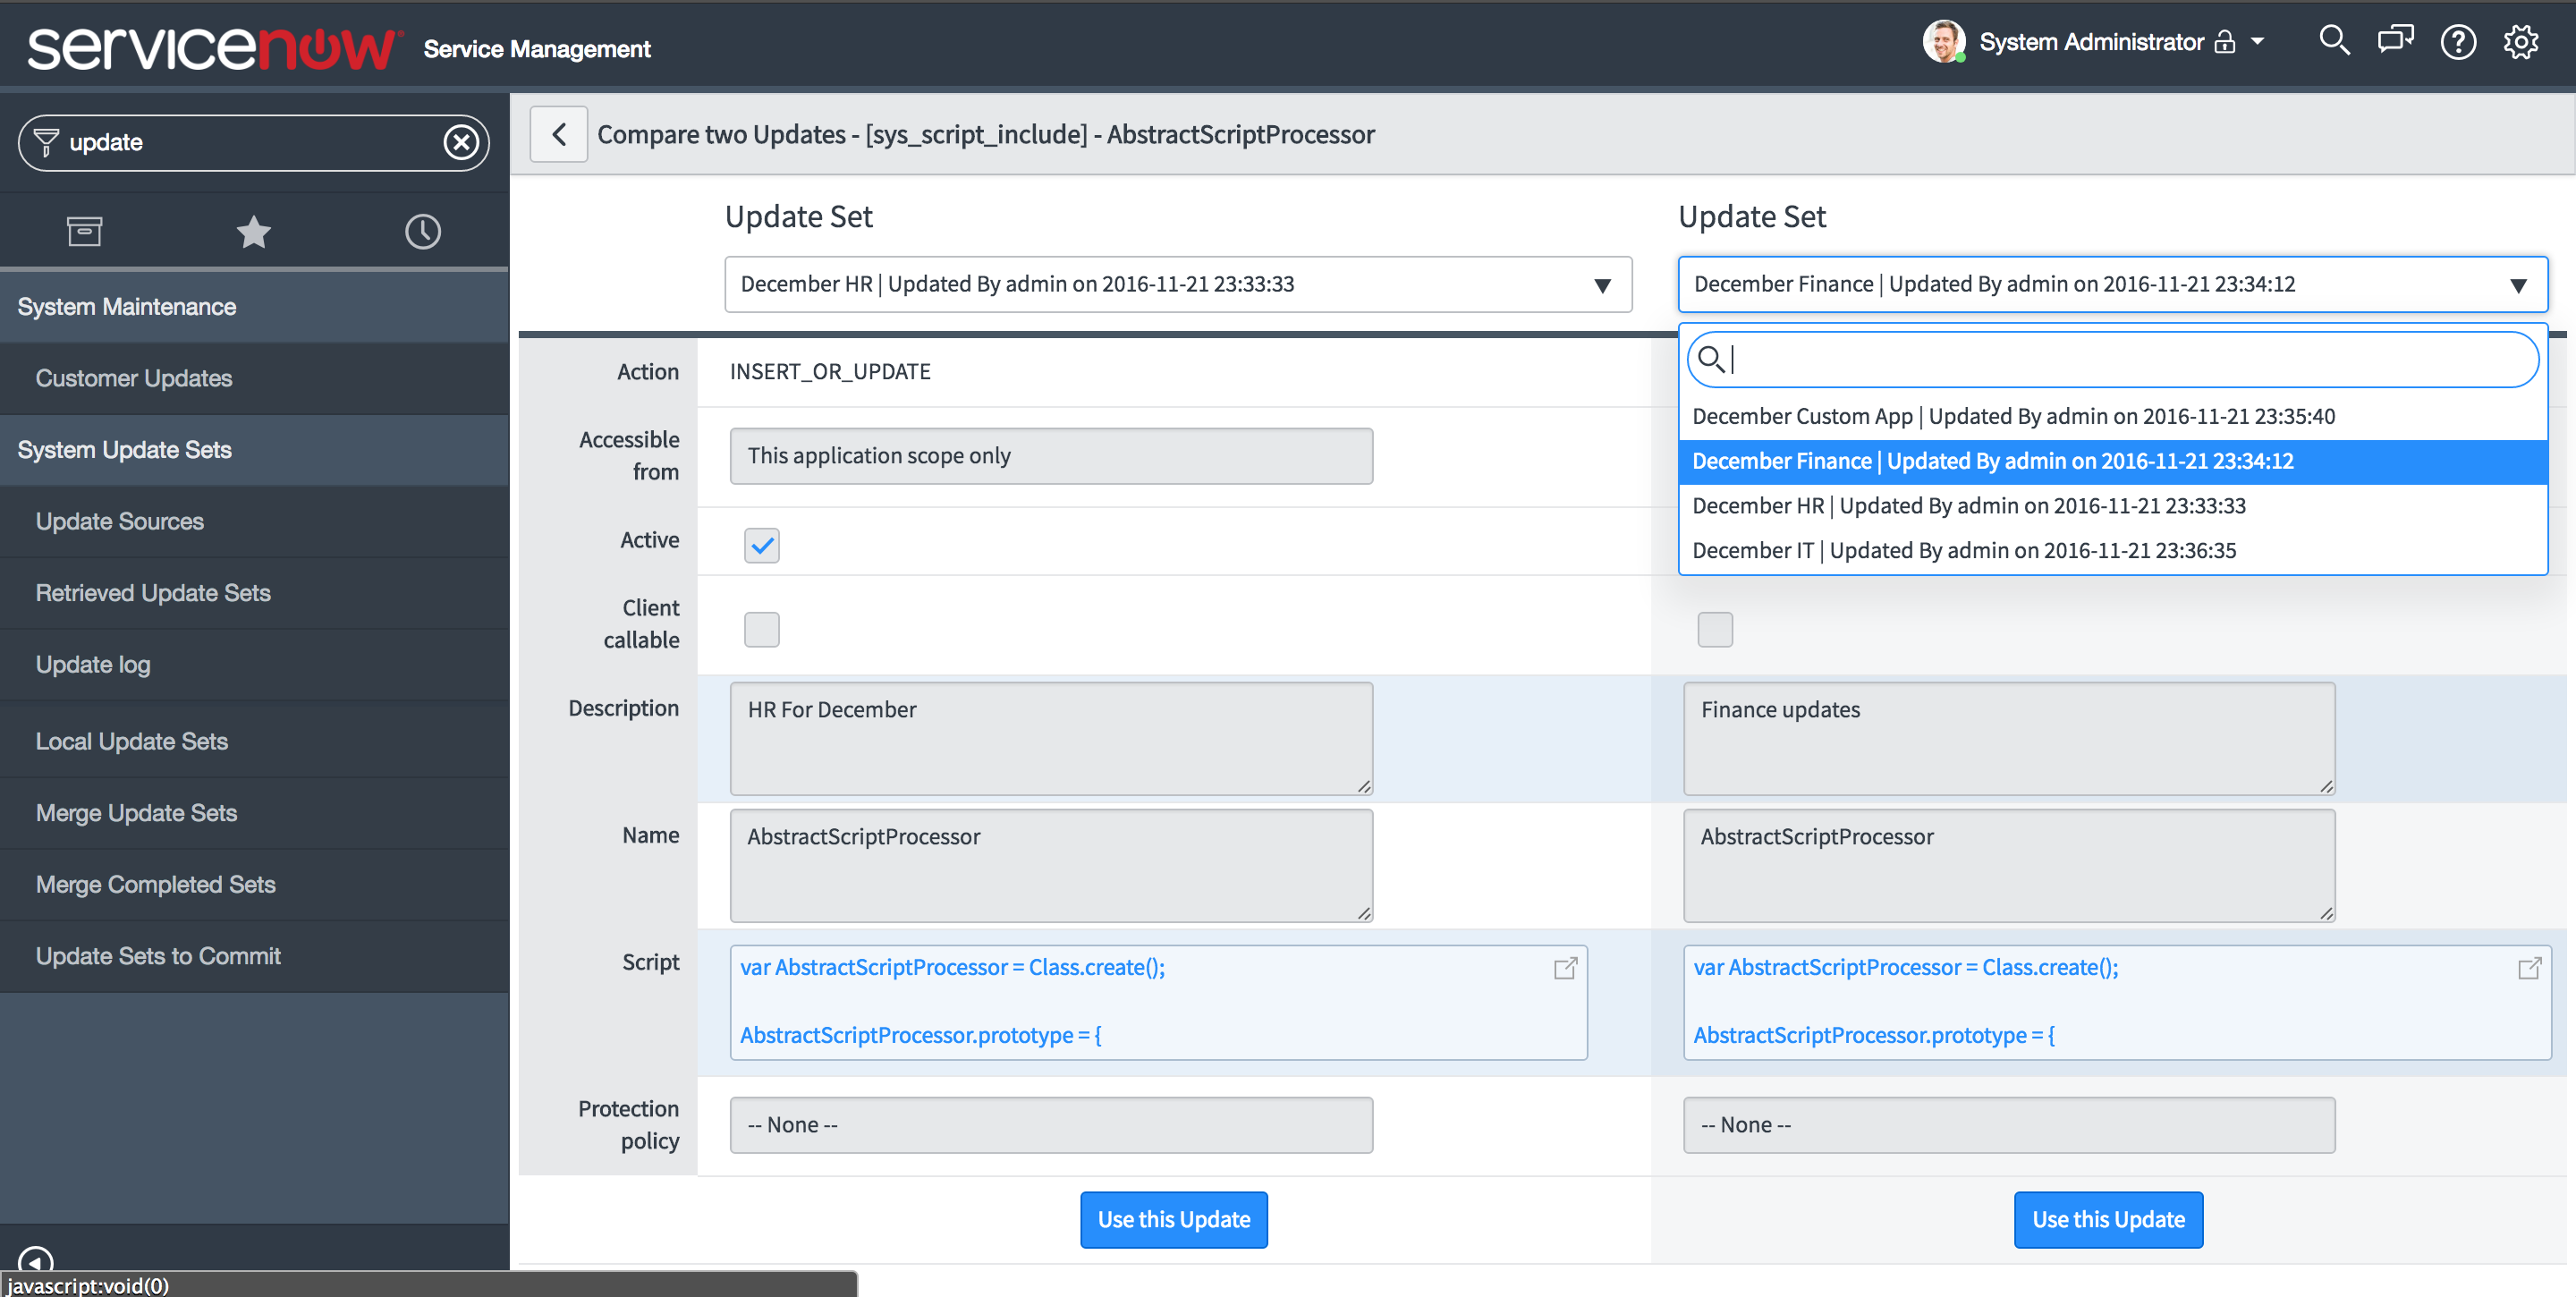Select December IT option

pyautogui.click(x=2112, y=550)
